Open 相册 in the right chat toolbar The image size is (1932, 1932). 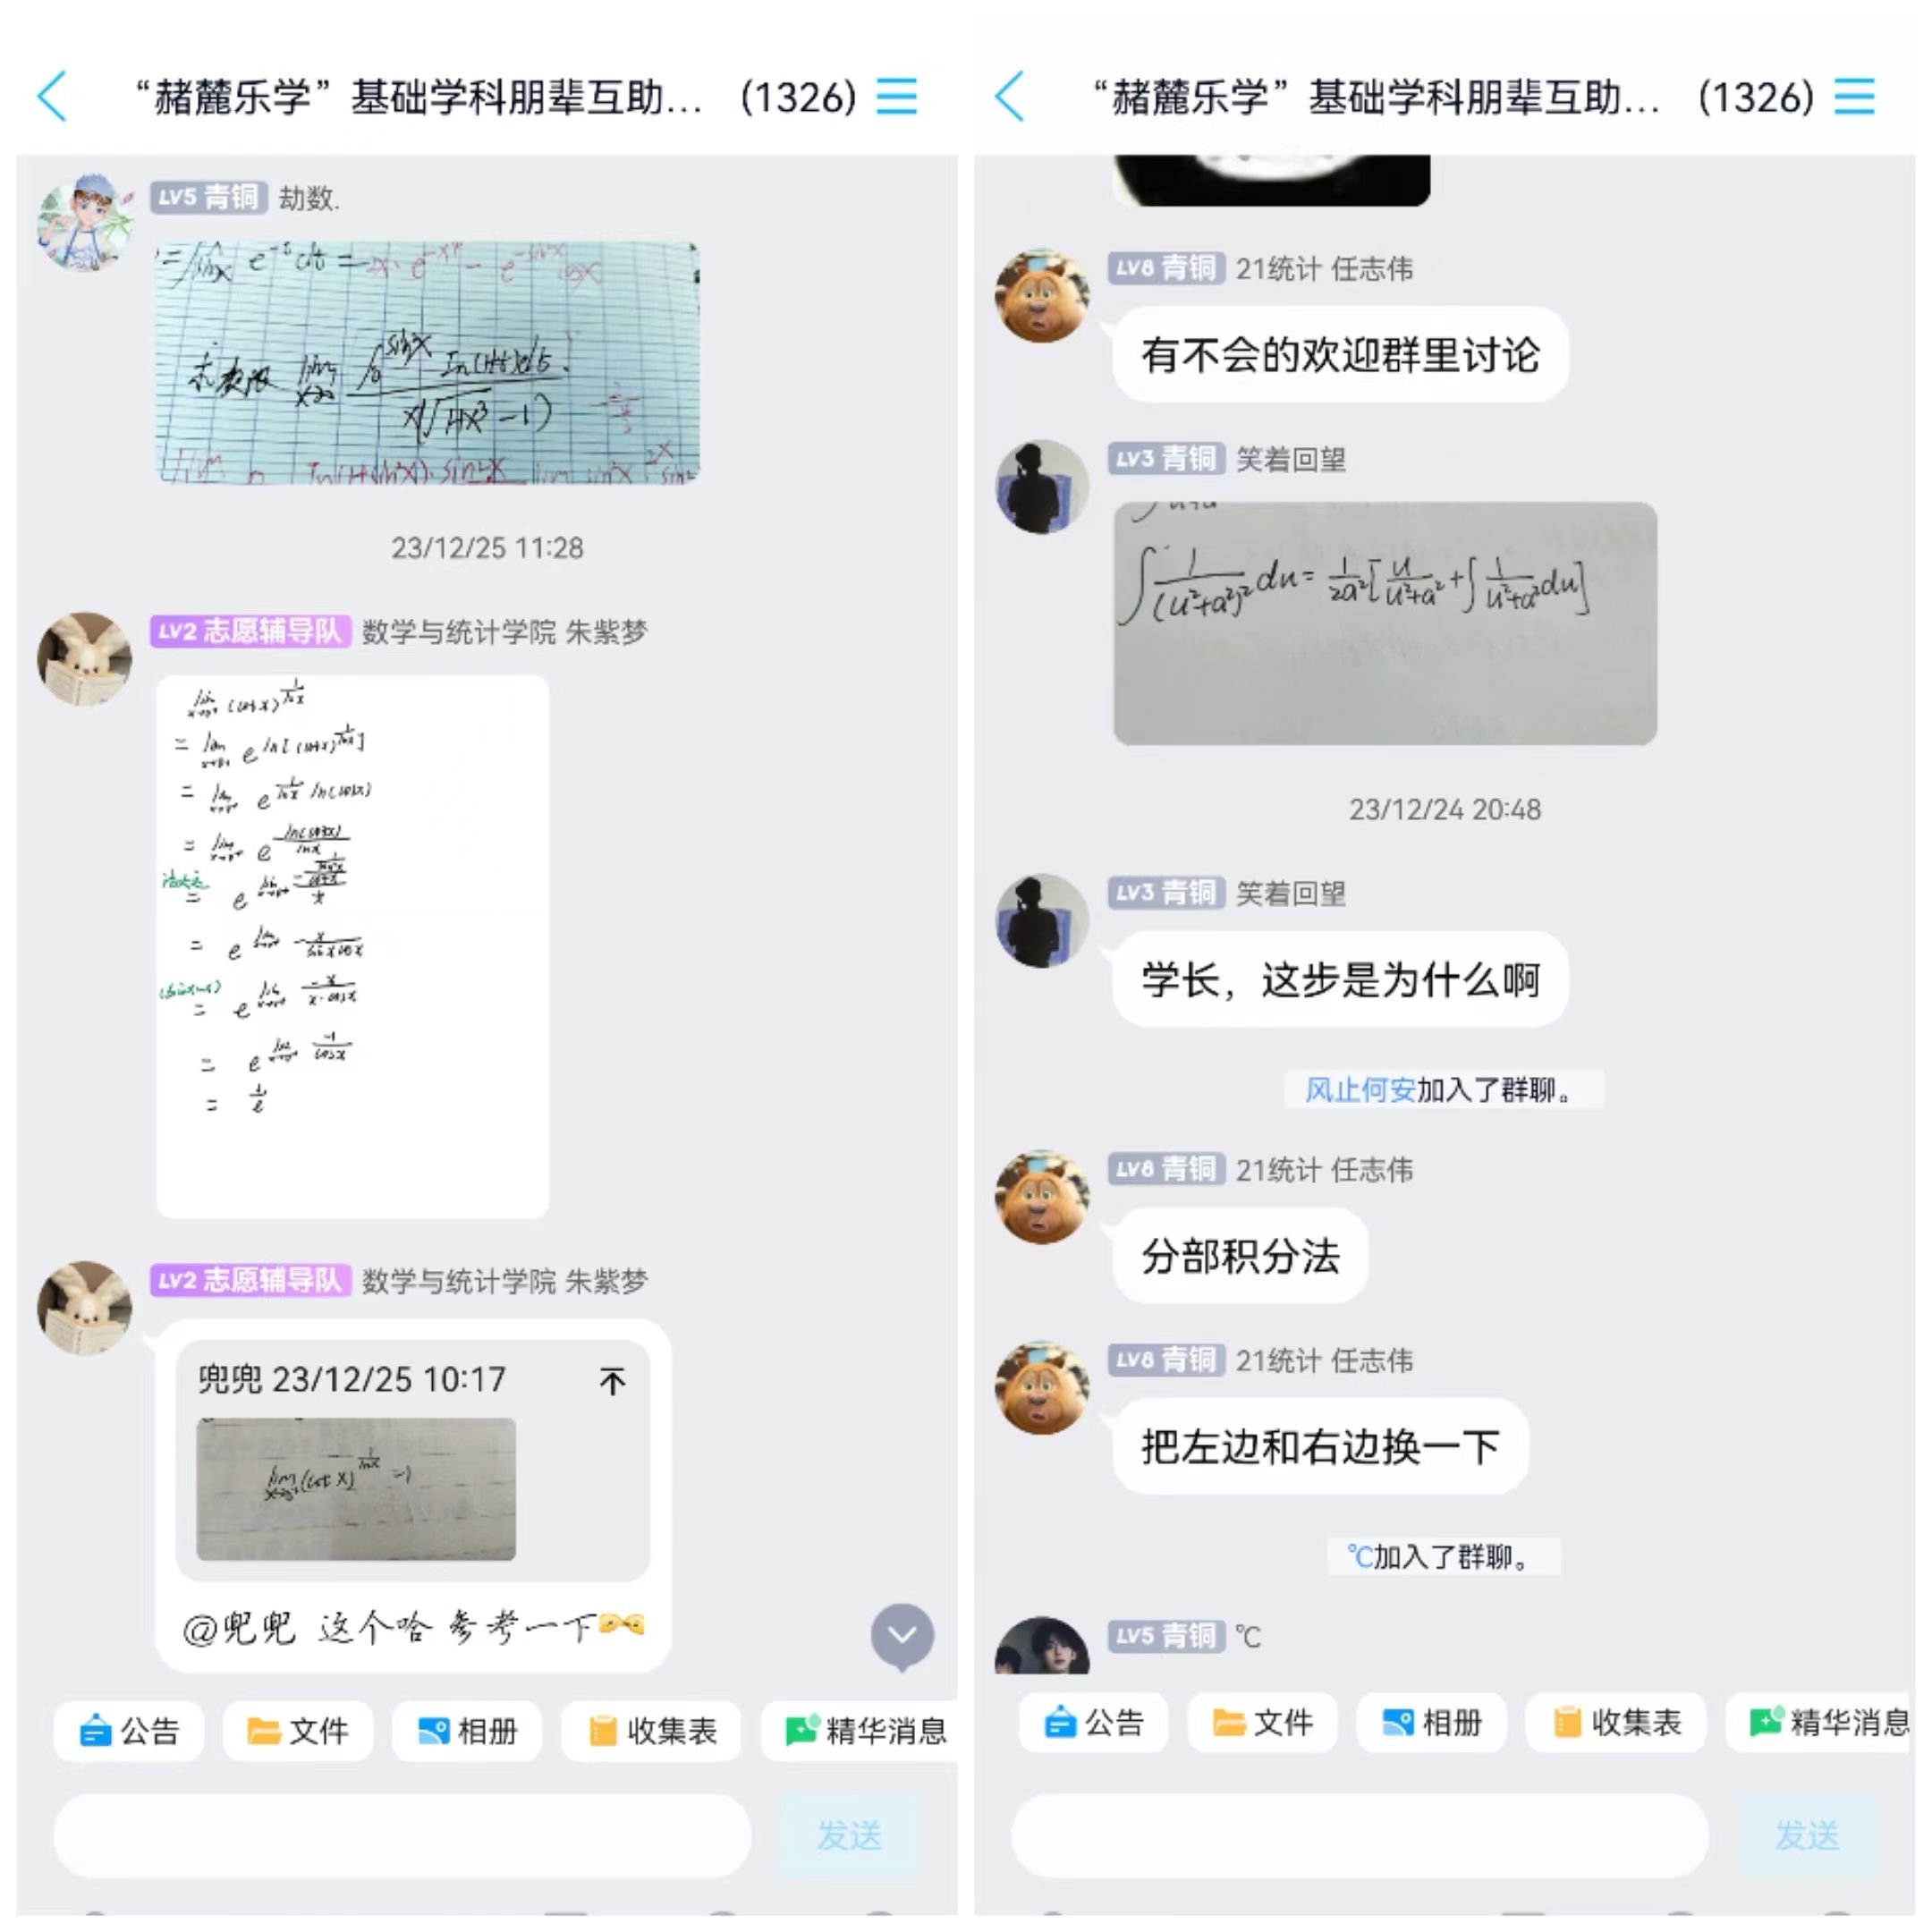click(1431, 1723)
